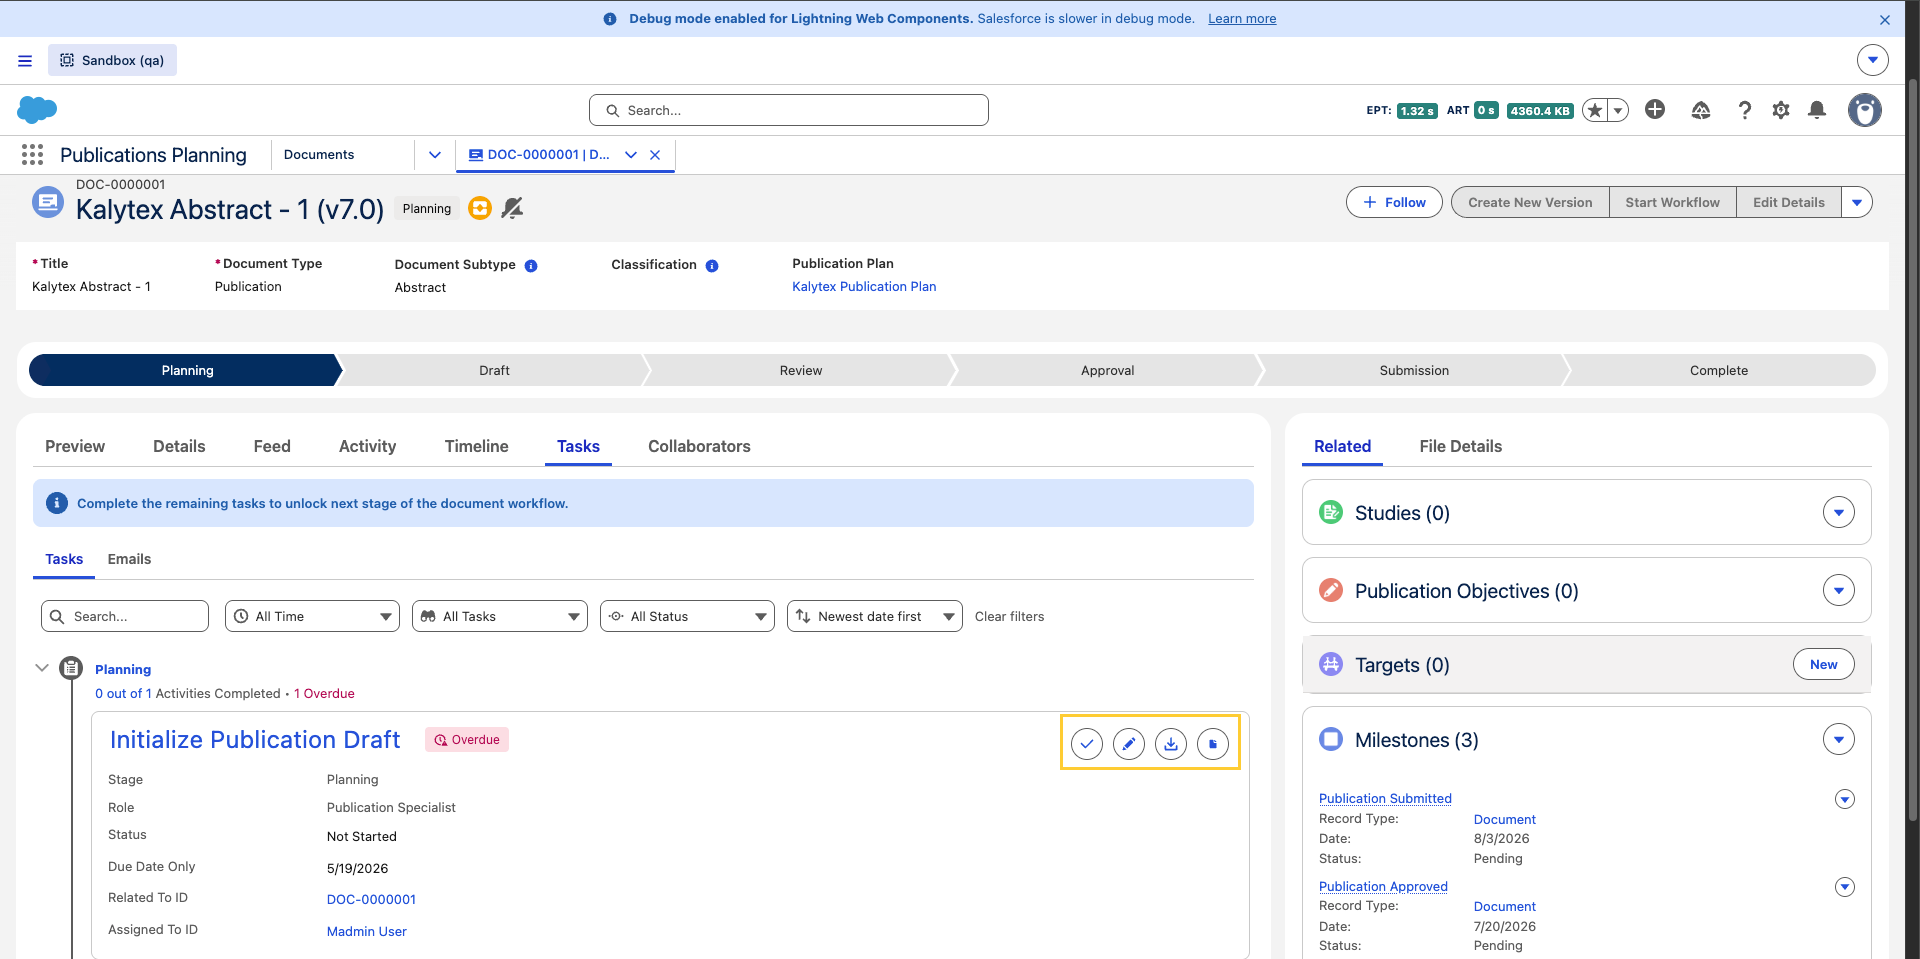The width and height of the screenshot is (1920, 959).
Task: Open the App Launcher grid icon
Action: coord(32,155)
